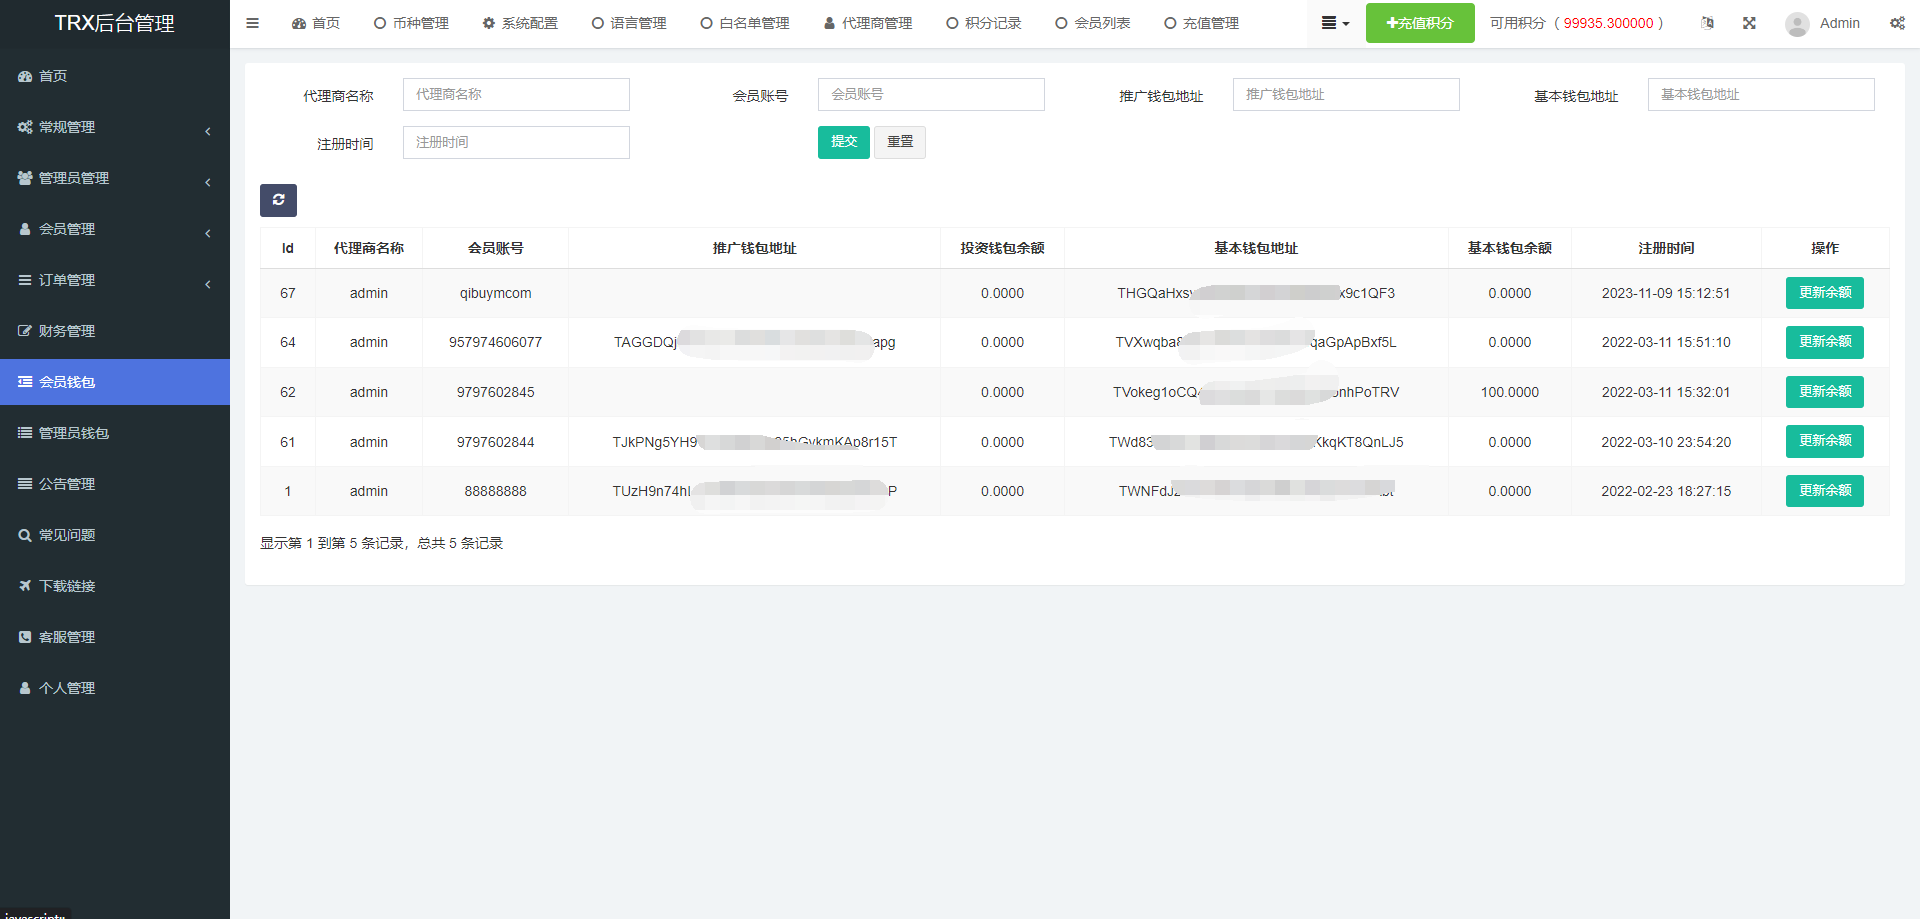Click the 注册时间 column header

pos(1666,248)
